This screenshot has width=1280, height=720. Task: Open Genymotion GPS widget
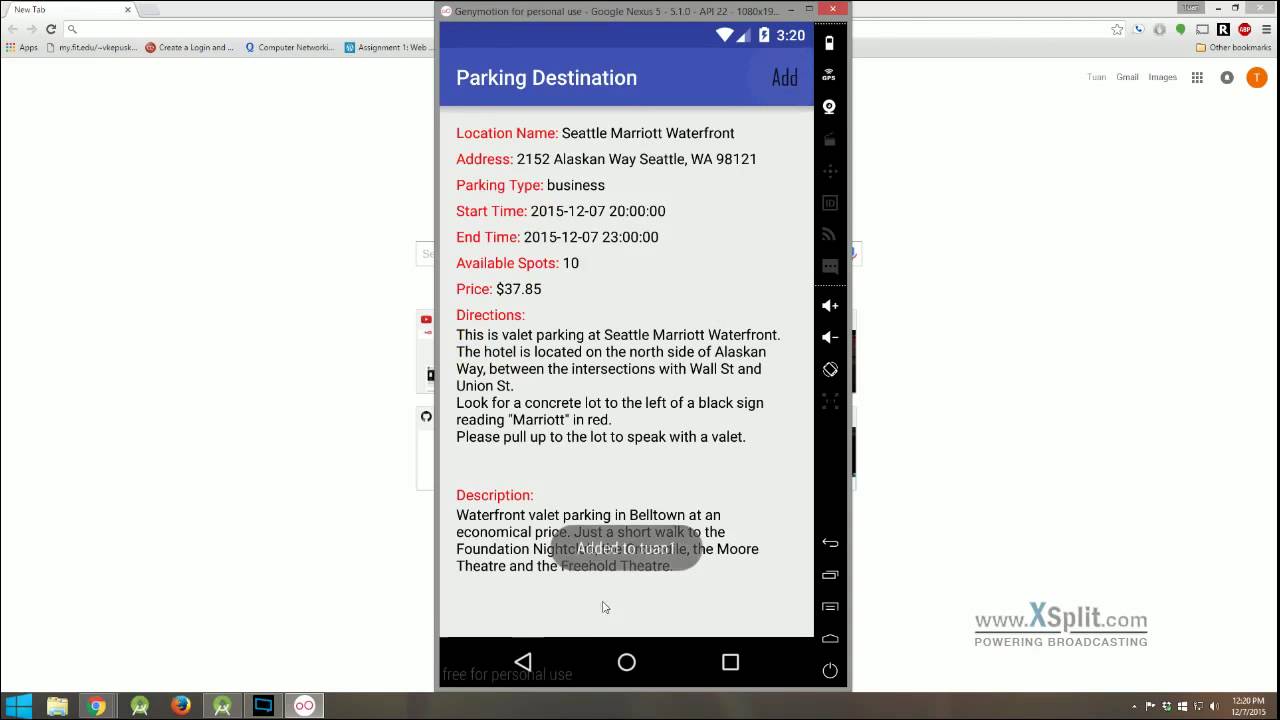[x=829, y=75]
